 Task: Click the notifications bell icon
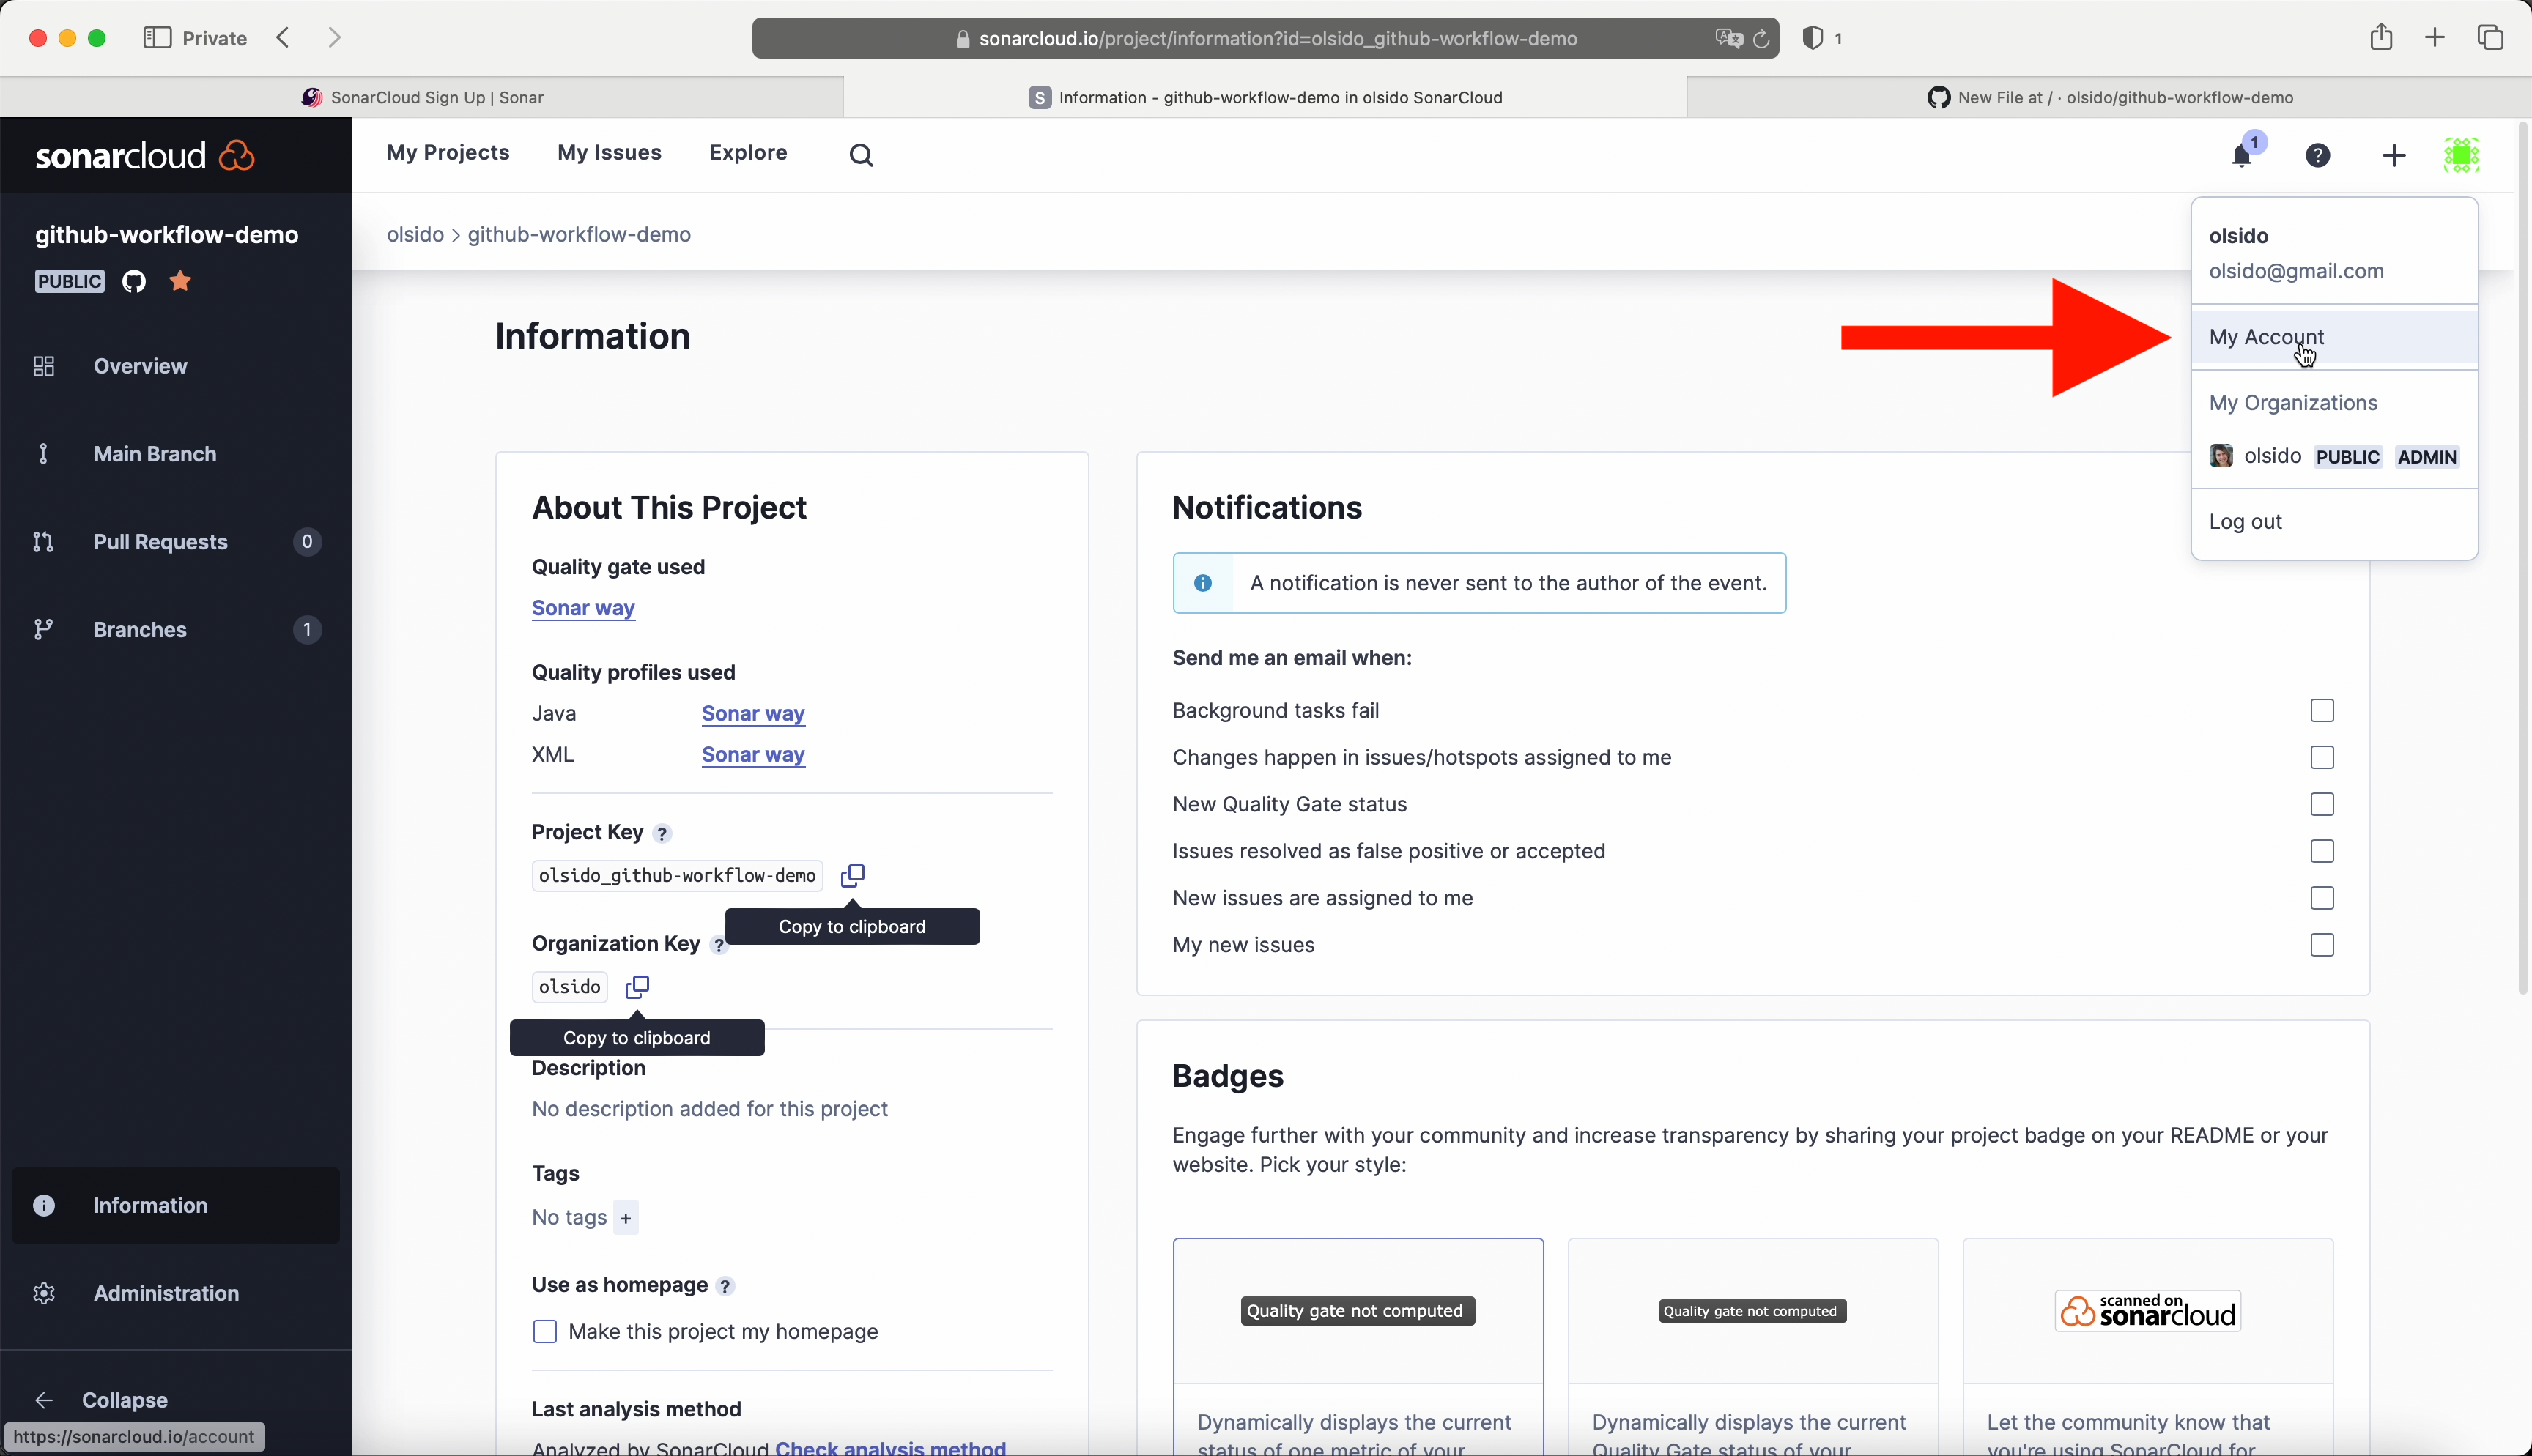click(2241, 156)
